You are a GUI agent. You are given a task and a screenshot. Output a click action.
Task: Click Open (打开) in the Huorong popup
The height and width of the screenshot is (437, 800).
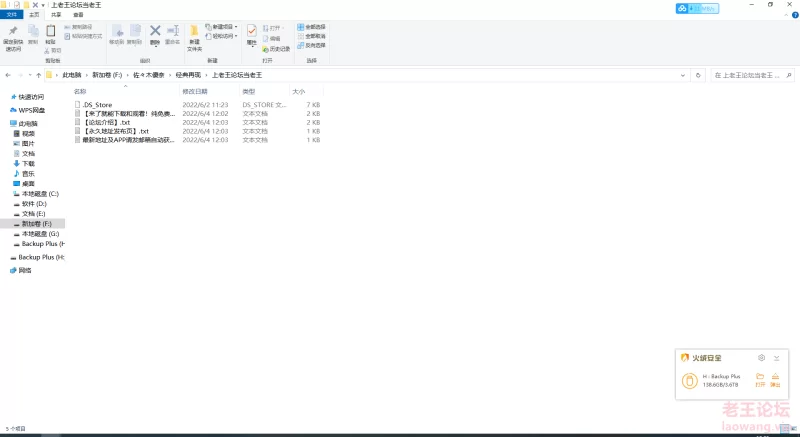tap(760, 380)
